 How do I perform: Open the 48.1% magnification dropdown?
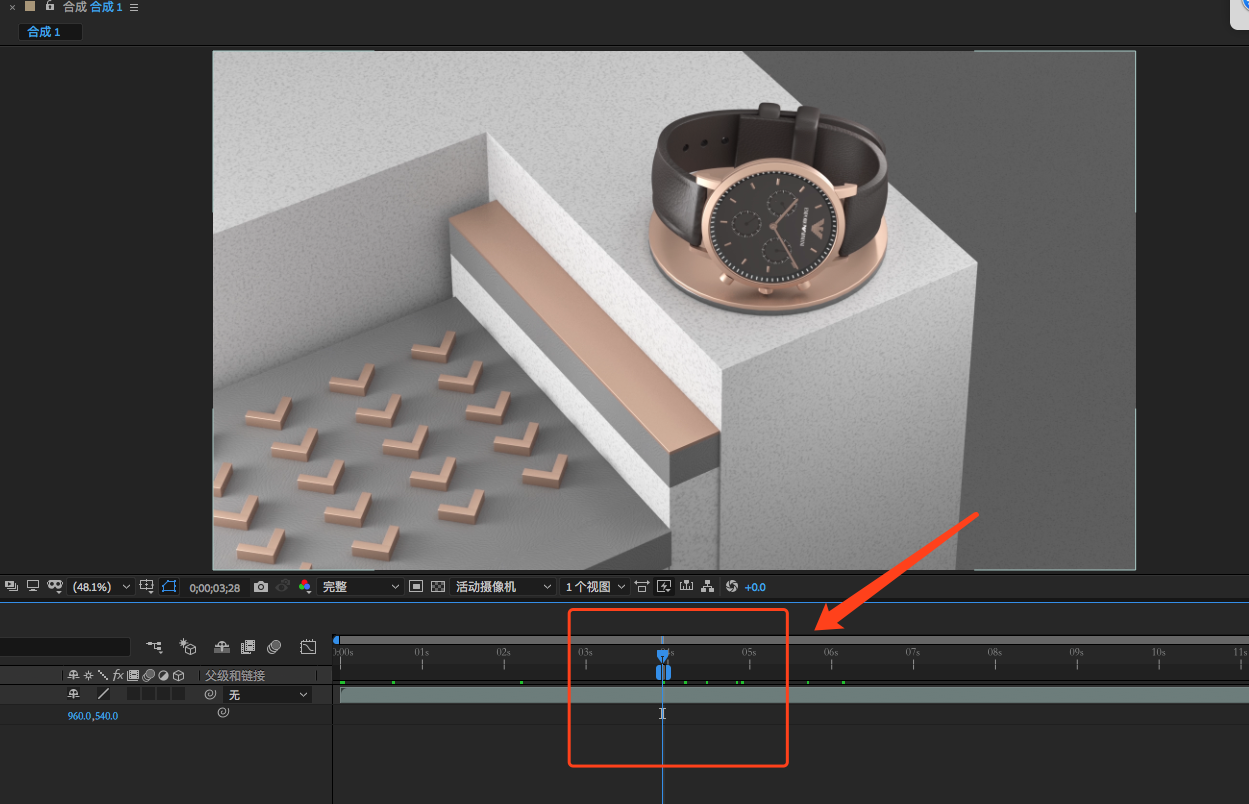click(101, 587)
